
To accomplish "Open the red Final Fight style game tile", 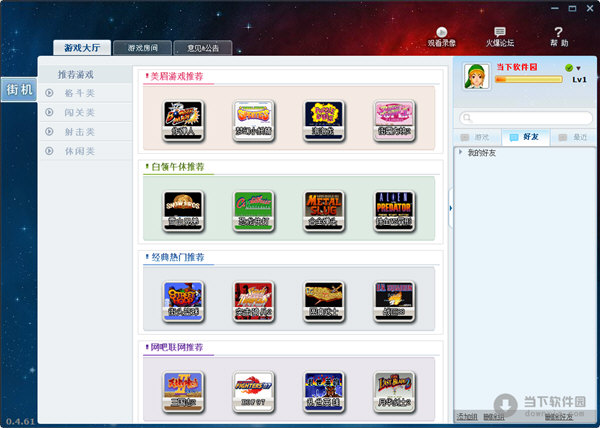I will point(253,301).
